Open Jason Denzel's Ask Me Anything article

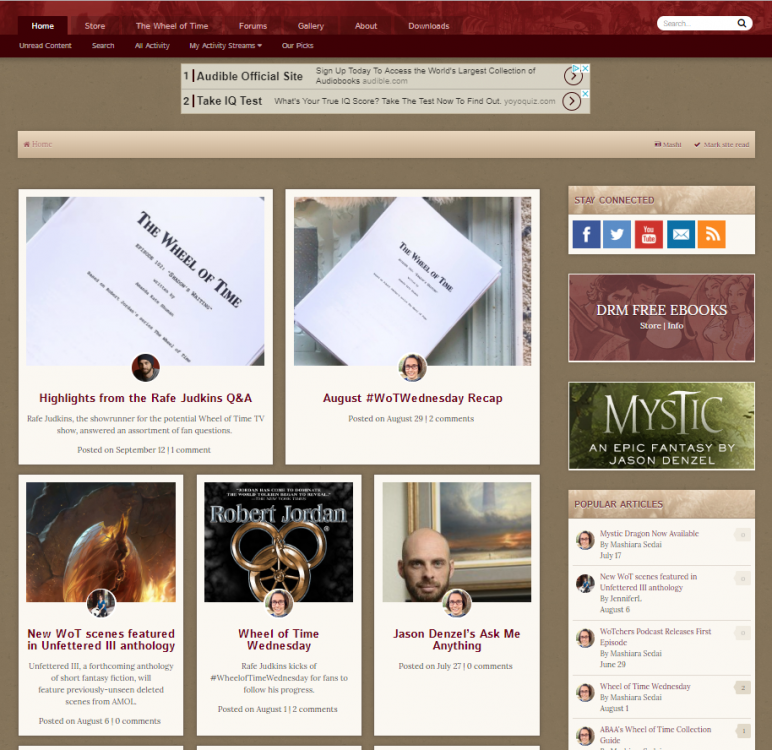point(456,639)
